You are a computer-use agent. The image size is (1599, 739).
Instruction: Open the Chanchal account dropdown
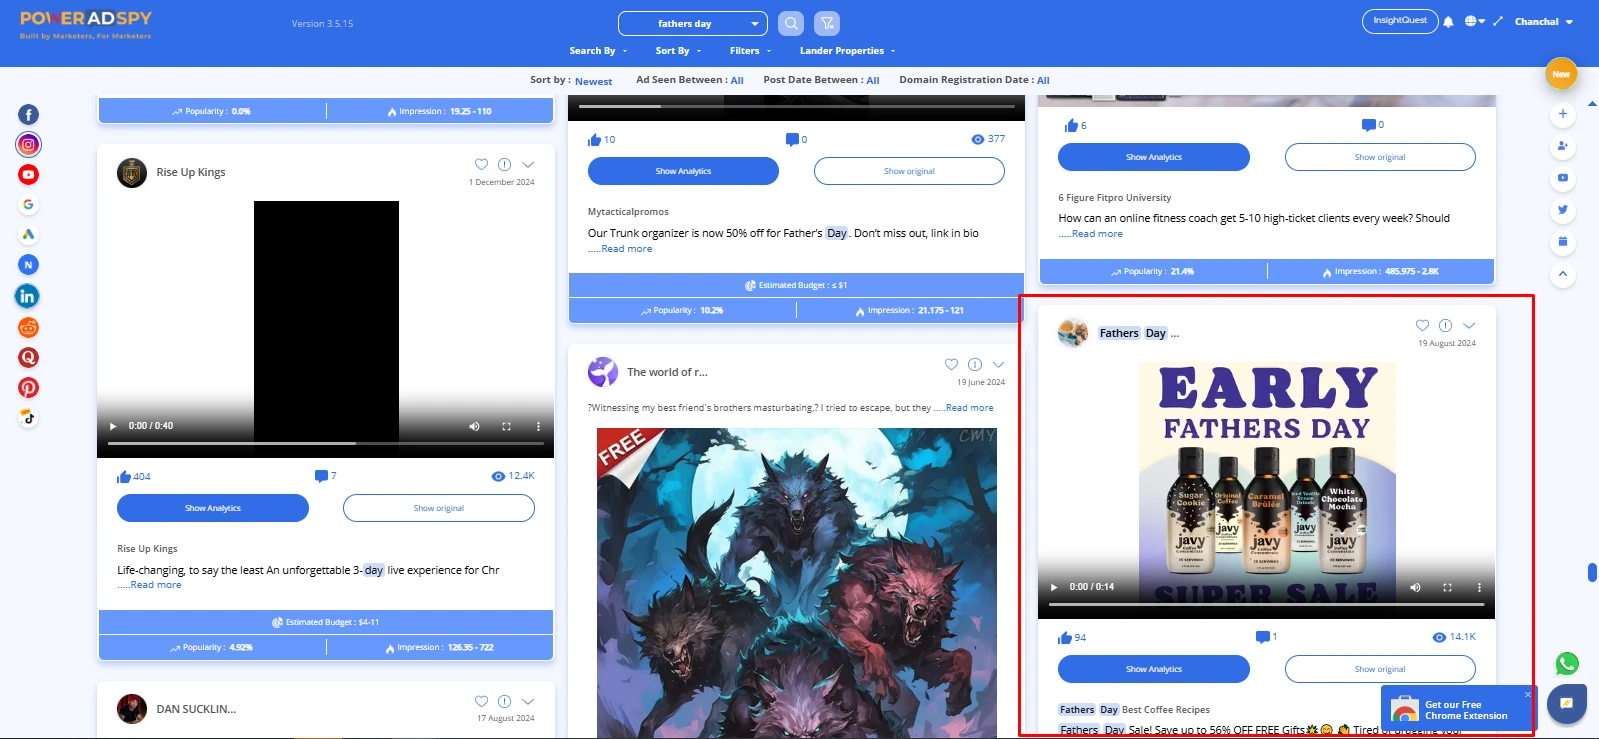tap(1543, 22)
